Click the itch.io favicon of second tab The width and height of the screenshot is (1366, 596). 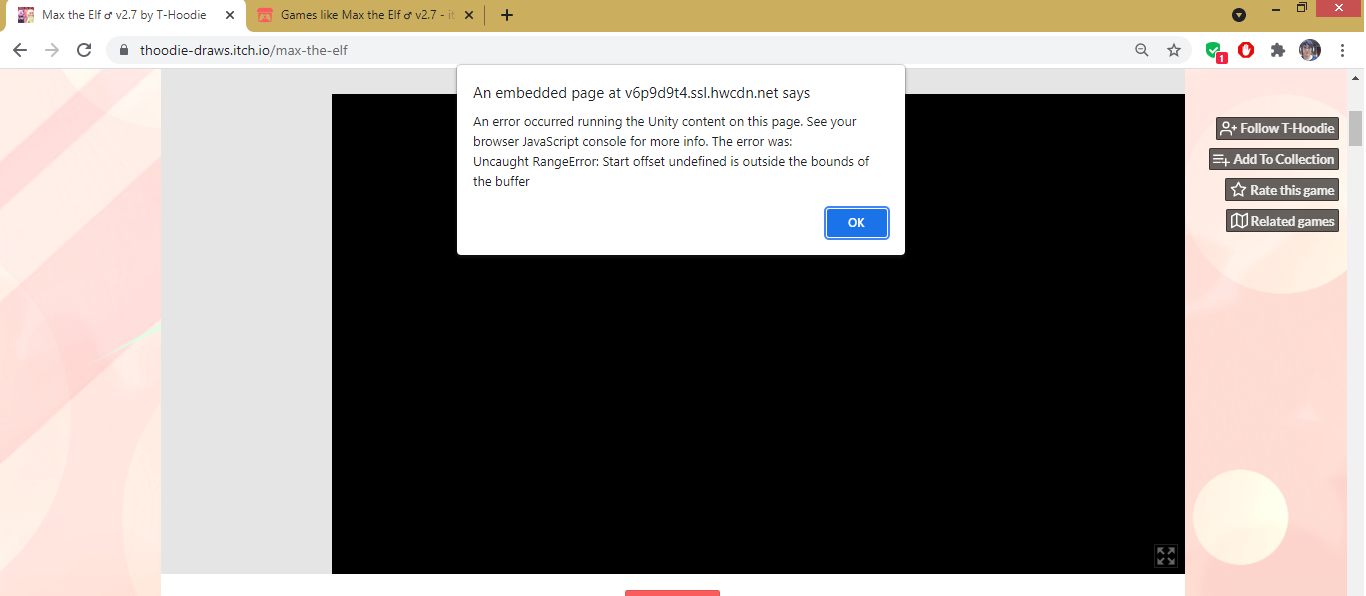coord(265,15)
